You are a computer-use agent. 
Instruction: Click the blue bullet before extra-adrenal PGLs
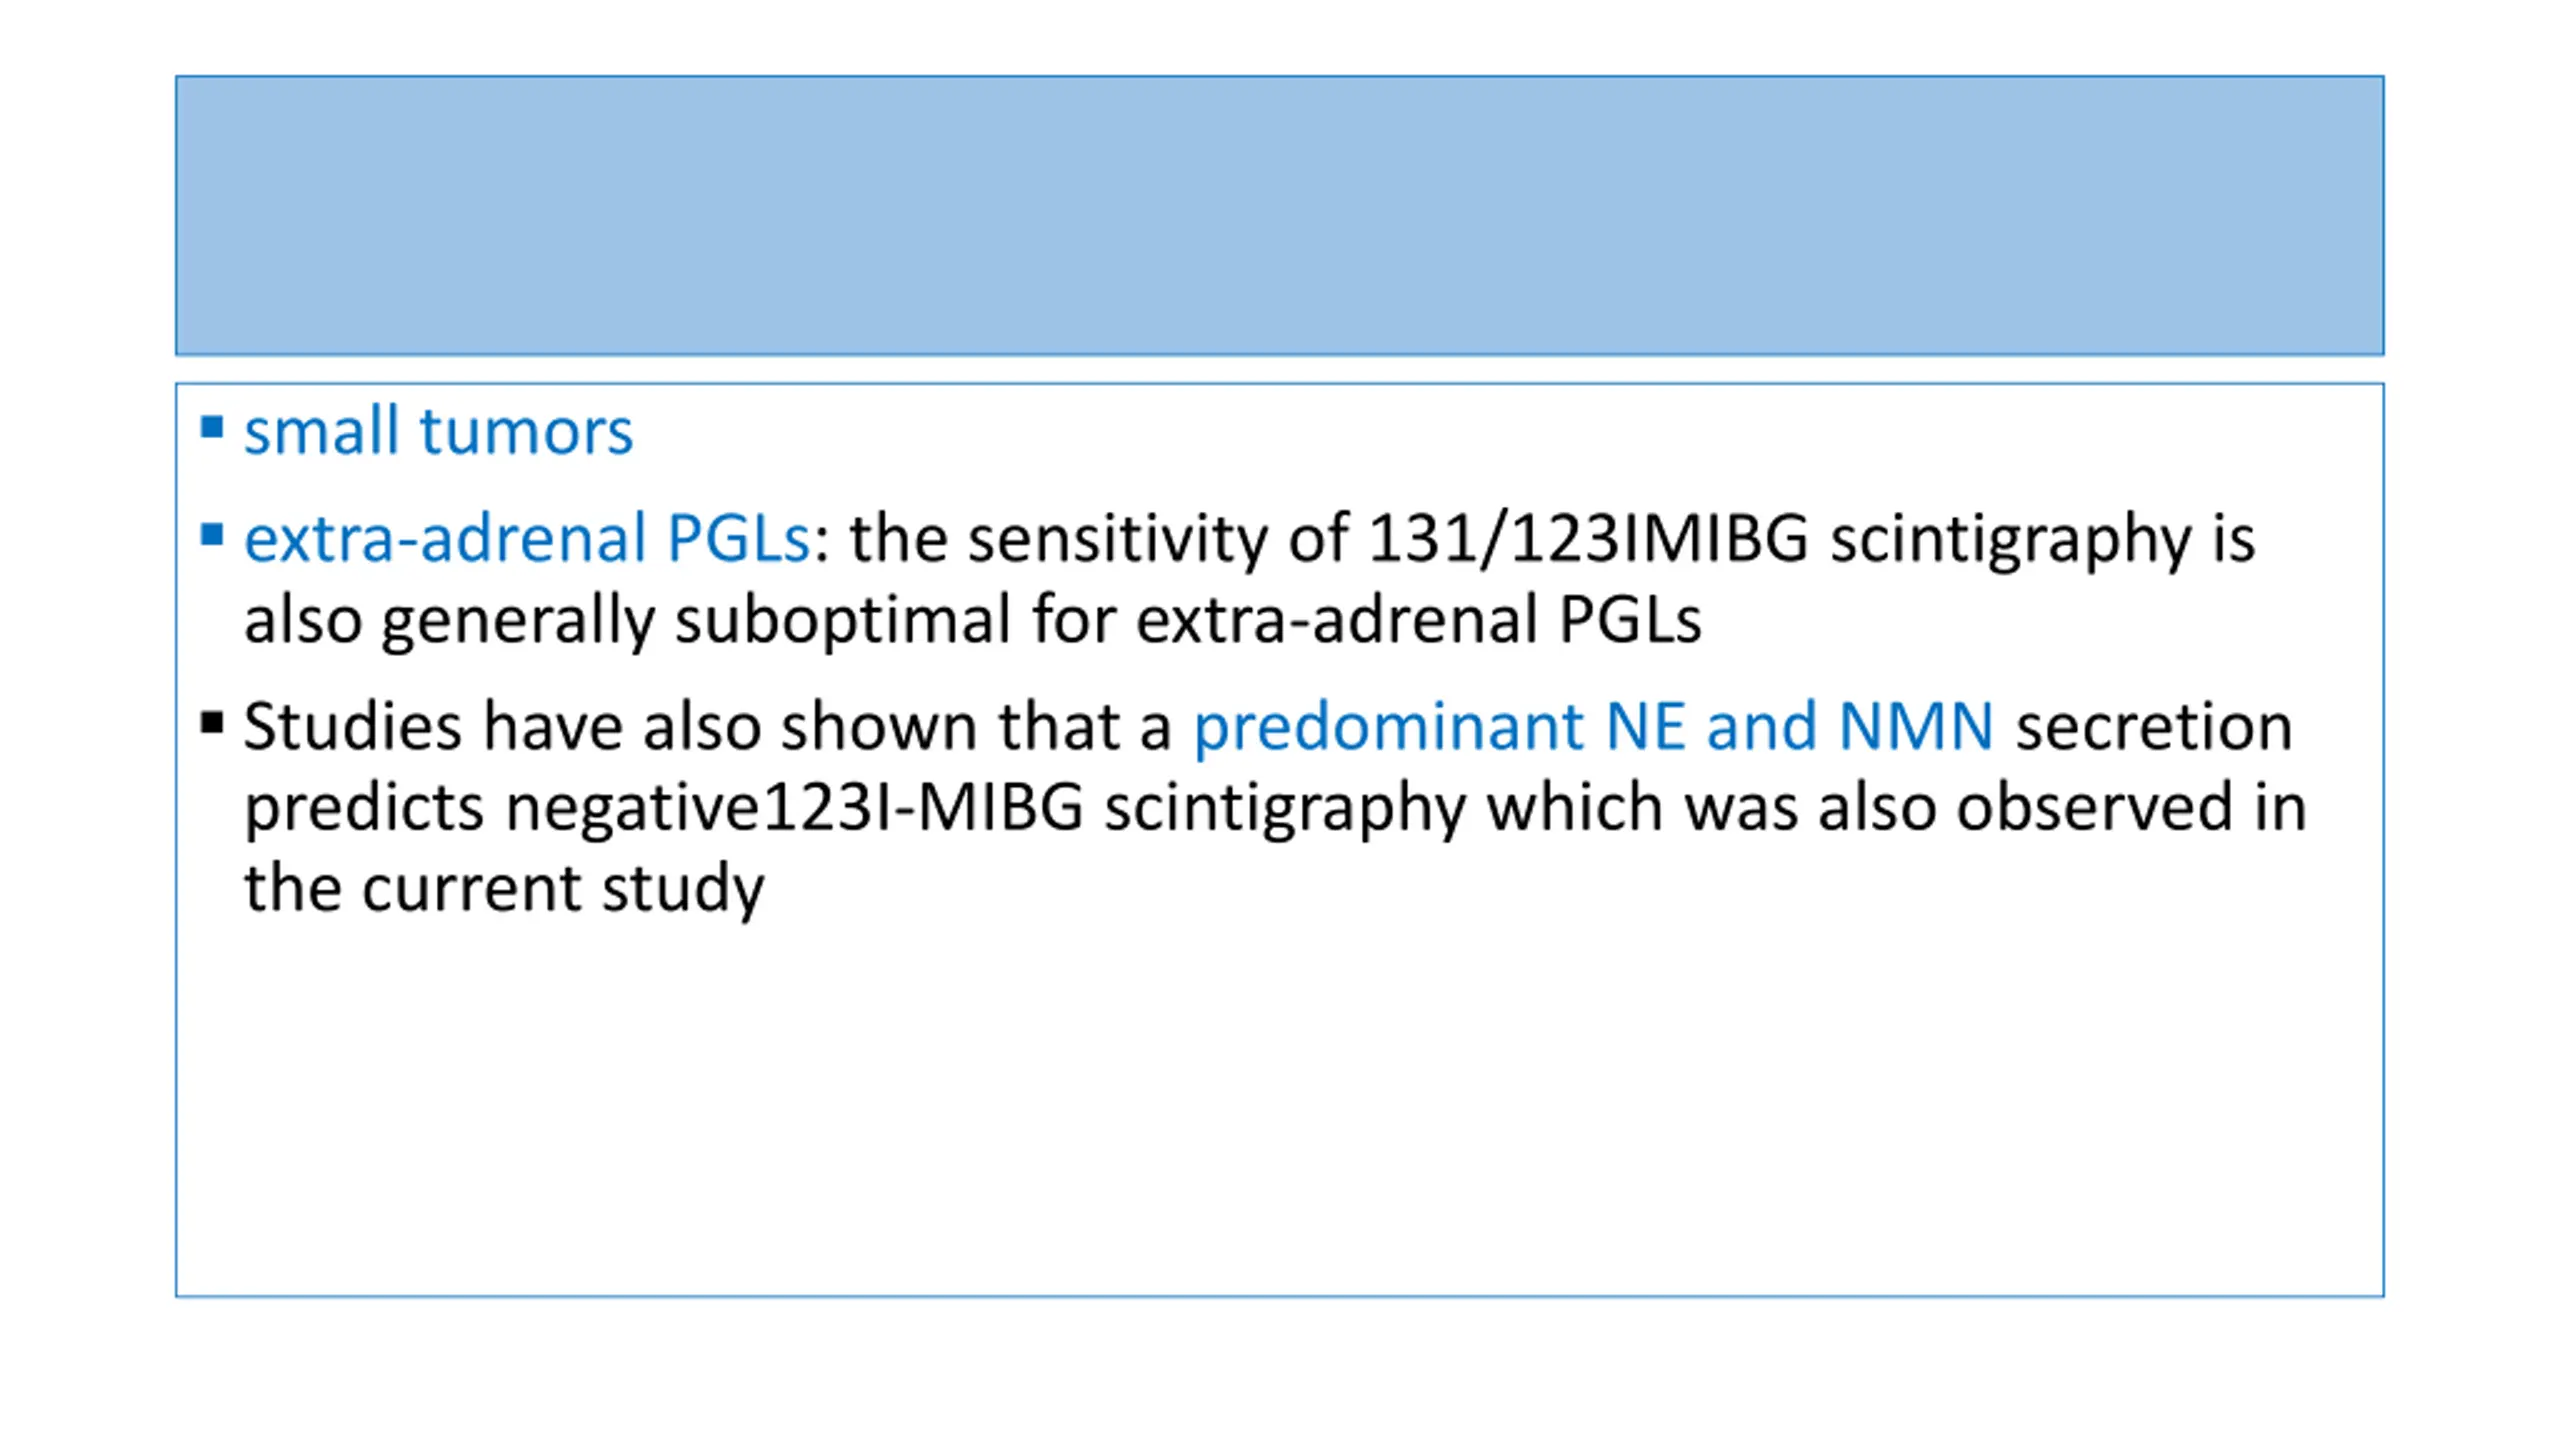[x=211, y=535]
